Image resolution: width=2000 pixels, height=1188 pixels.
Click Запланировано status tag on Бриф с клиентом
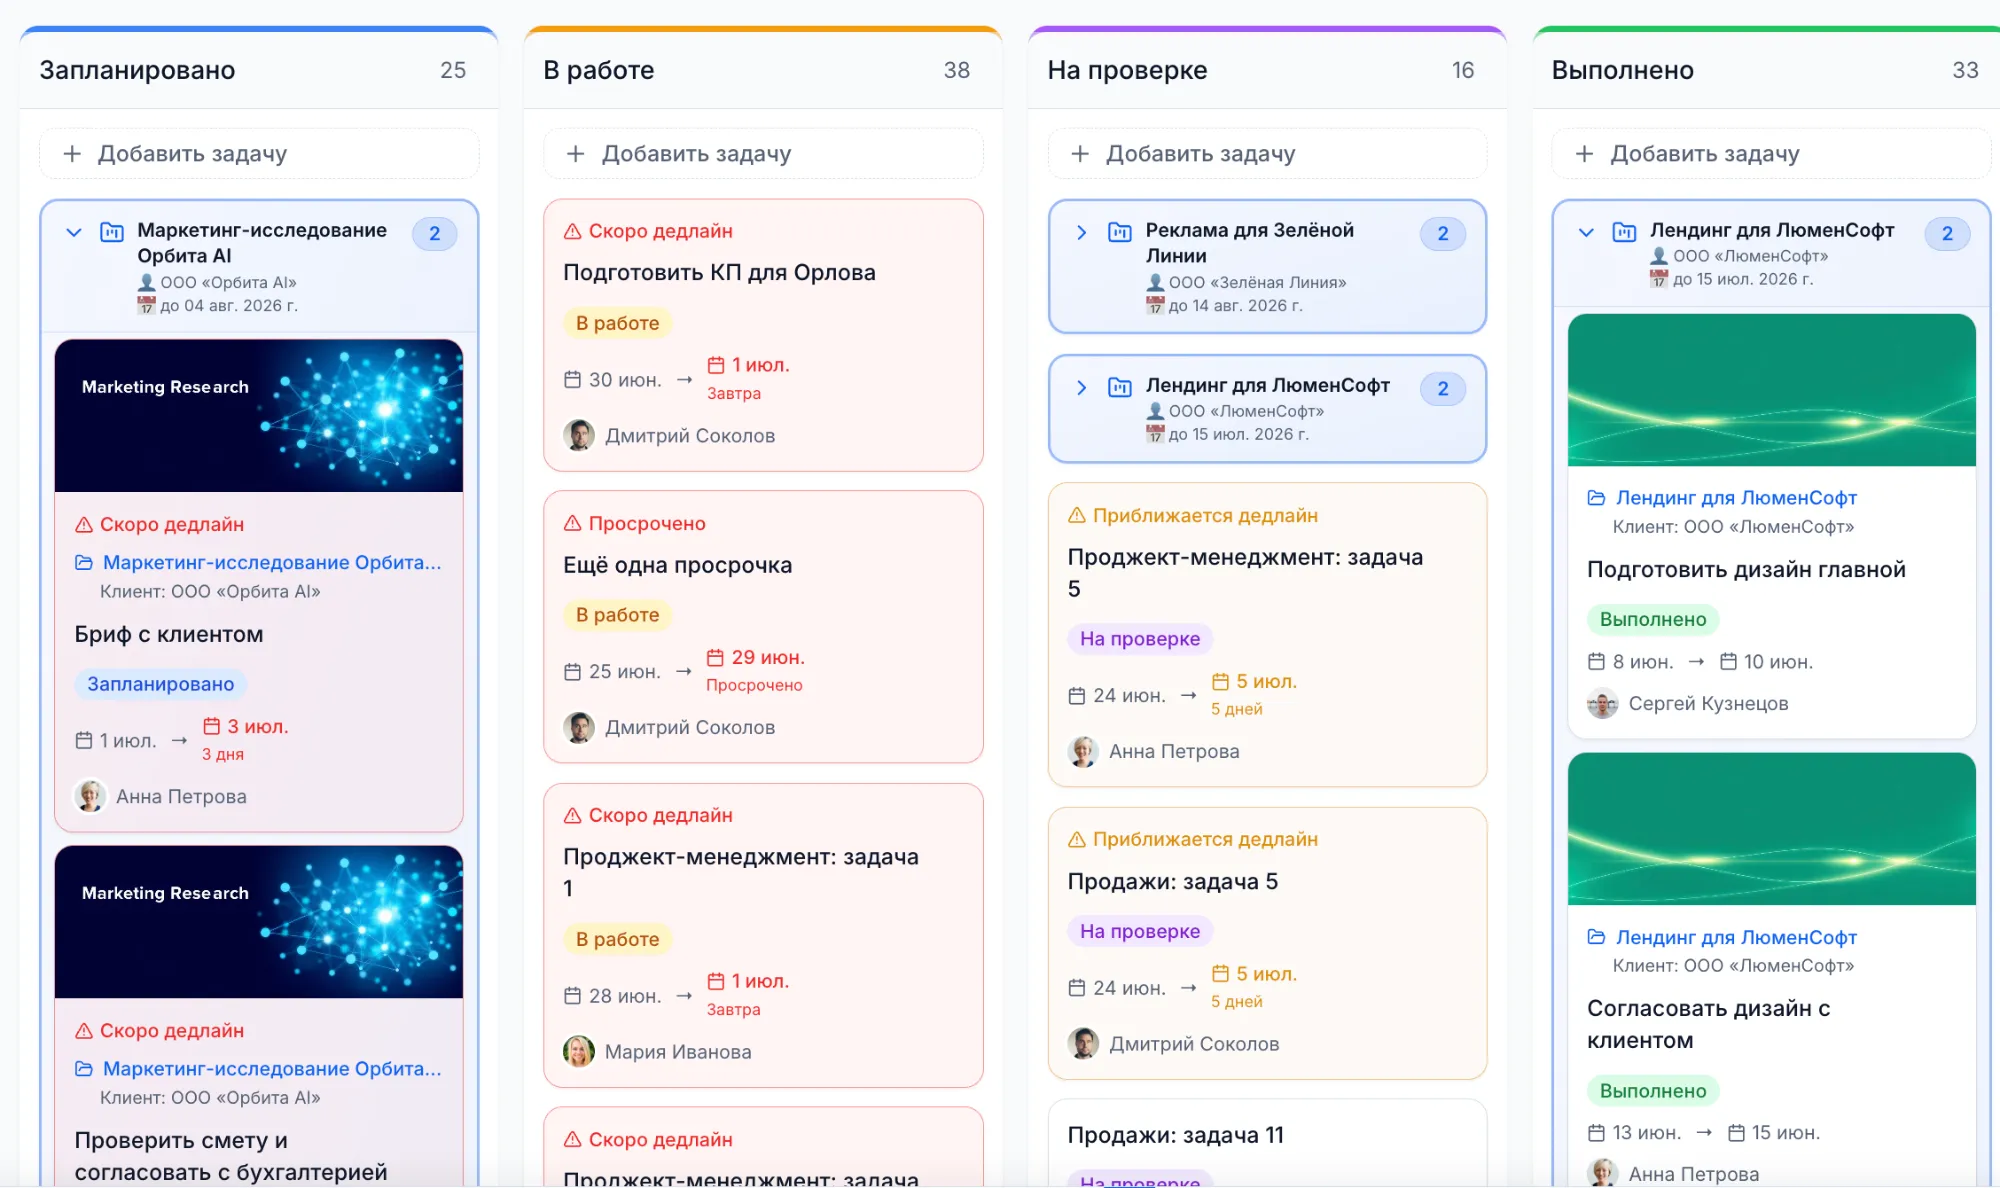pyautogui.click(x=160, y=684)
